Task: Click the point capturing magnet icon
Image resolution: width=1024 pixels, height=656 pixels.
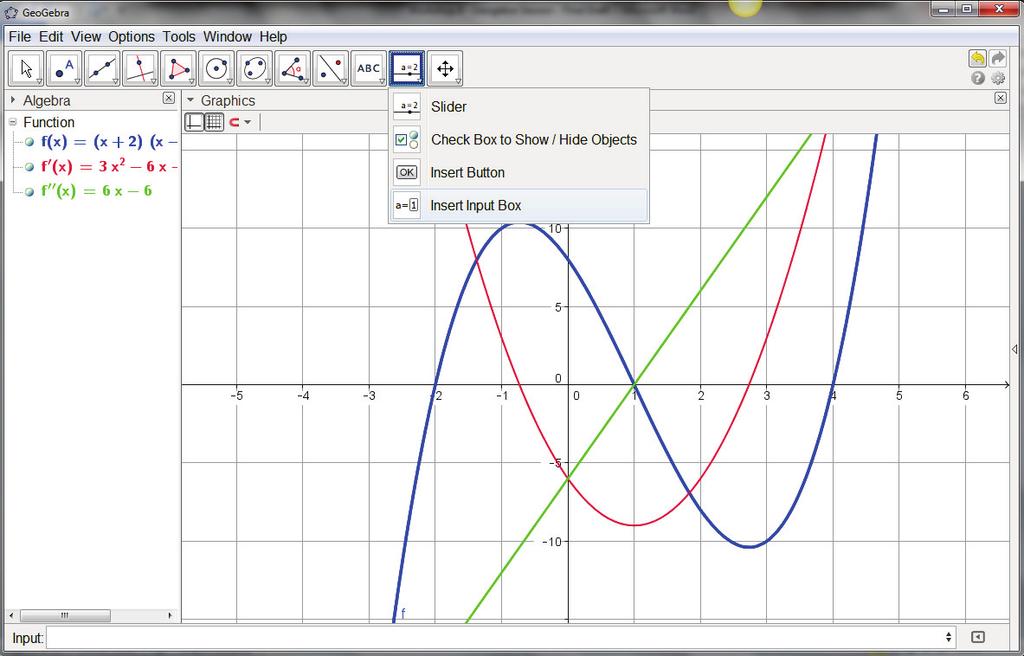Action: 234,122
